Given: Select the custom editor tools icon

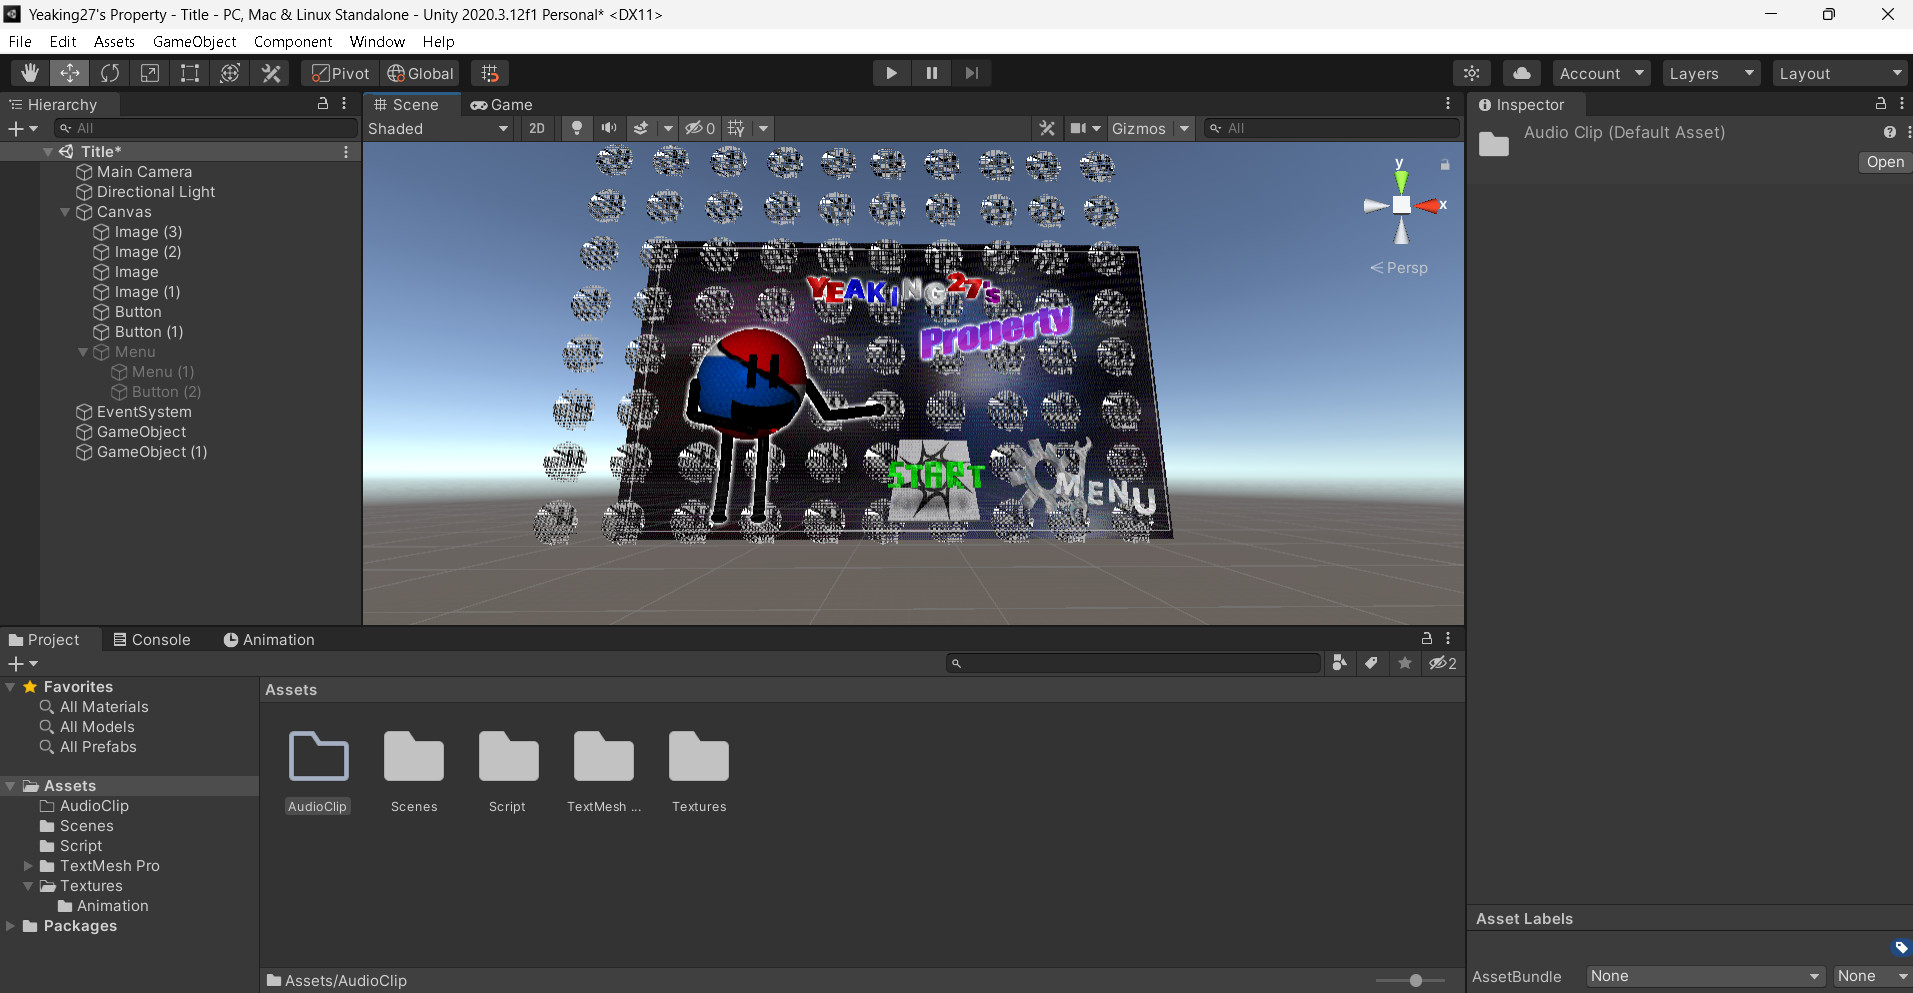Looking at the screenshot, I should [x=271, y=72].
